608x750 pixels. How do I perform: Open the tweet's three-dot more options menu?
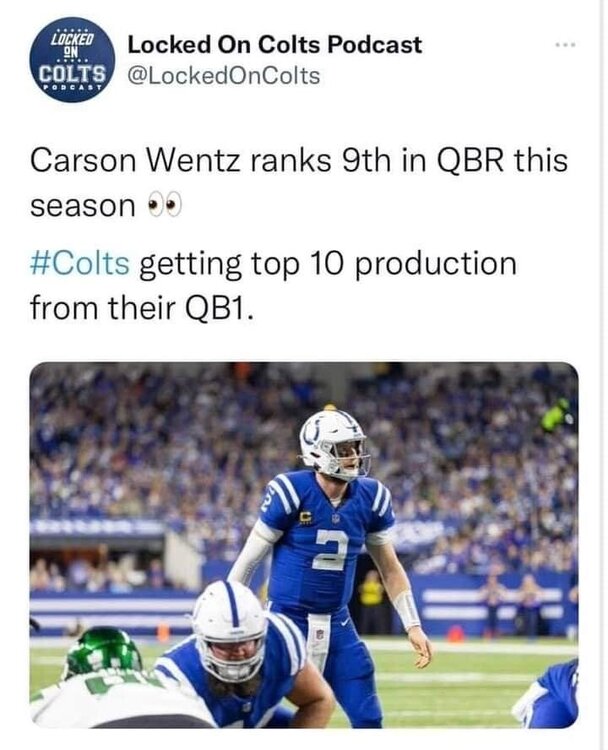click(x=566, y=46)
